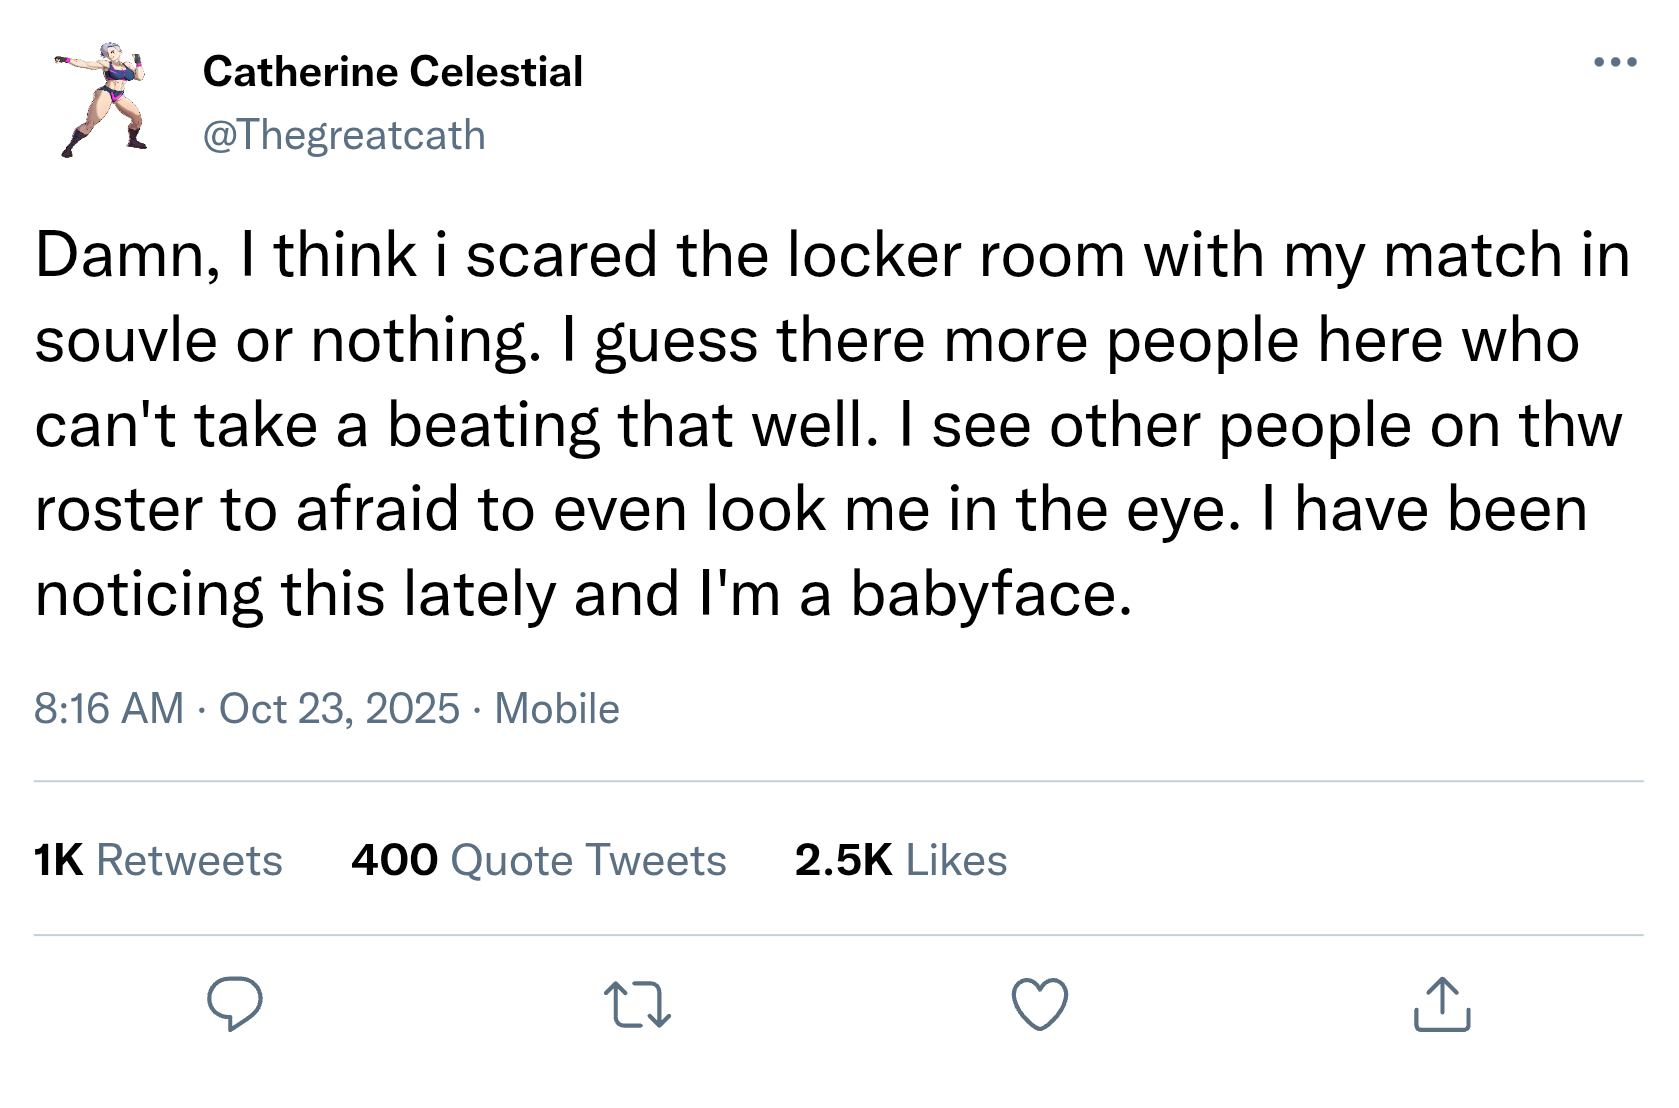The height and width of the screenshot is (1108, 1679).
Task: Click the Oct 23, 2025 date
Action: pos(339,709)
